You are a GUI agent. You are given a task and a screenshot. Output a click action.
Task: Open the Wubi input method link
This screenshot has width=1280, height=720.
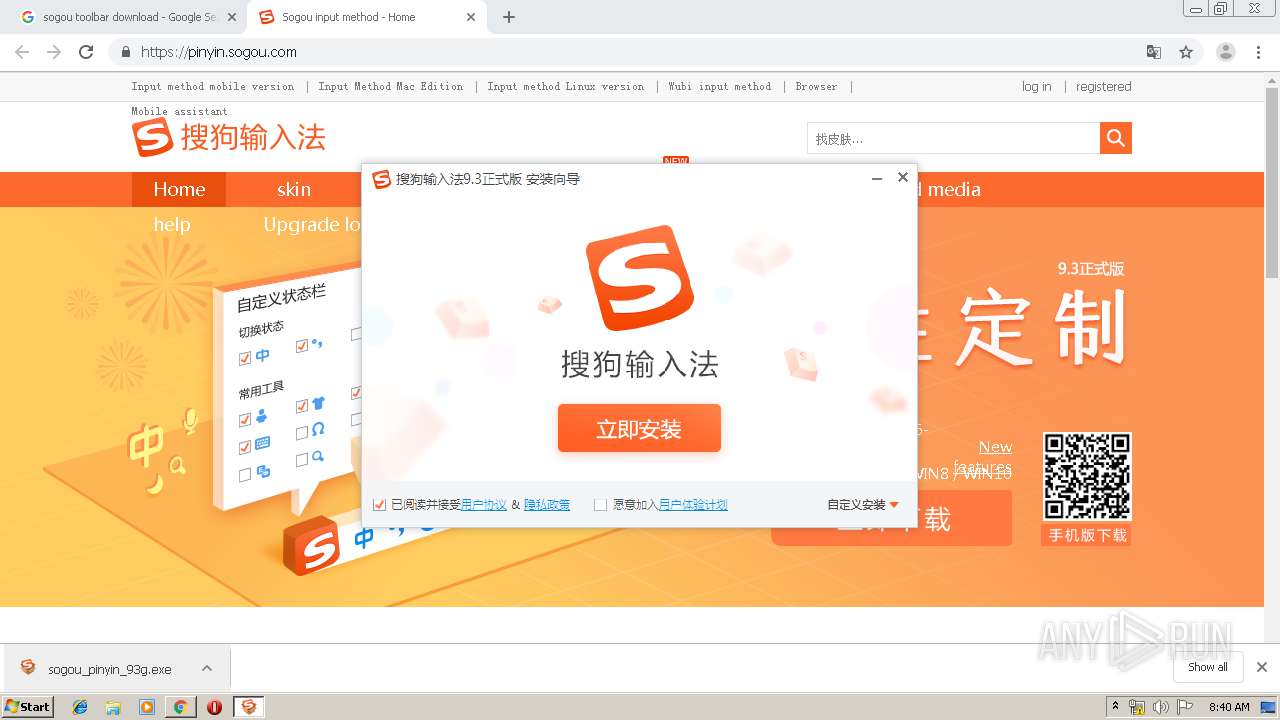[720, 86]
